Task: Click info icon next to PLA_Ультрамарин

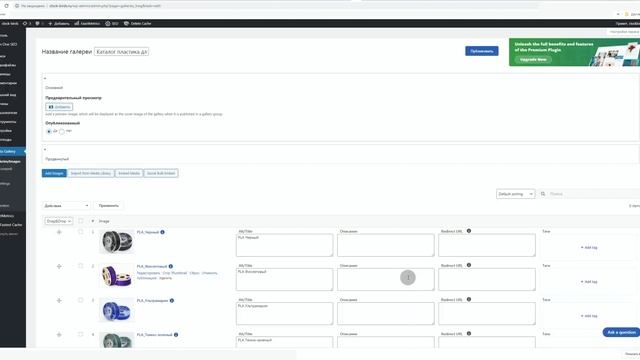Action: point(172,300)
